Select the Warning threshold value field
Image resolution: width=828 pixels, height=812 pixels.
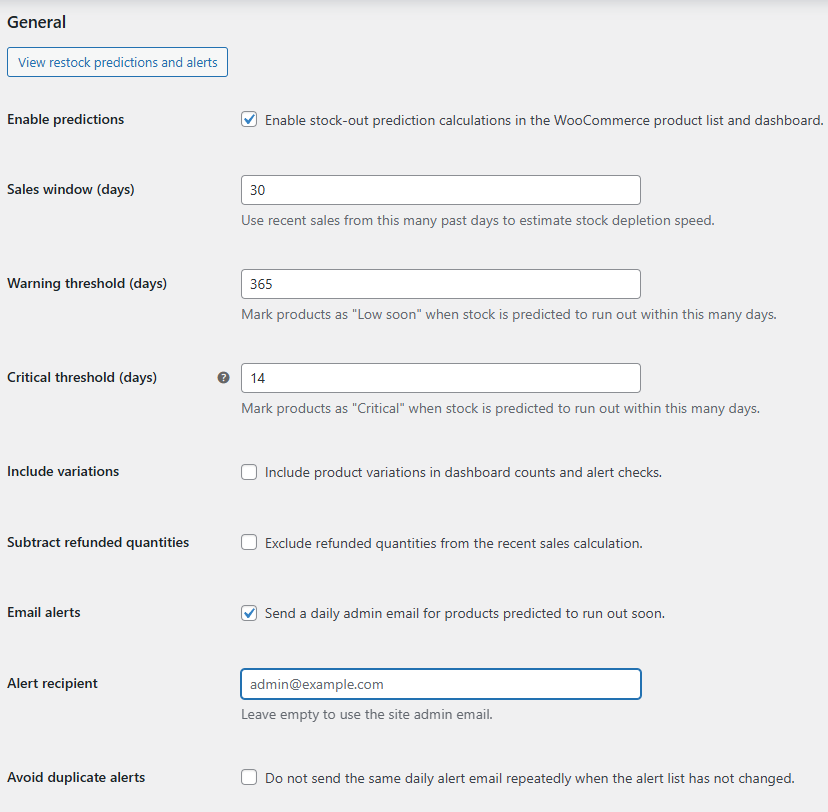coord(440,284)
